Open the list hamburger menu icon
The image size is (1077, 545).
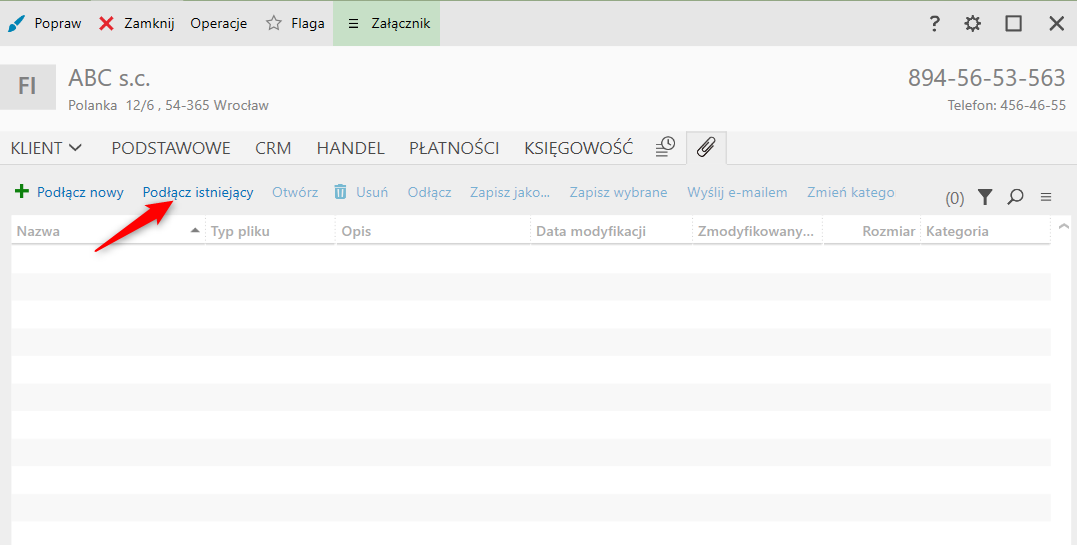tap(1046, 197)
